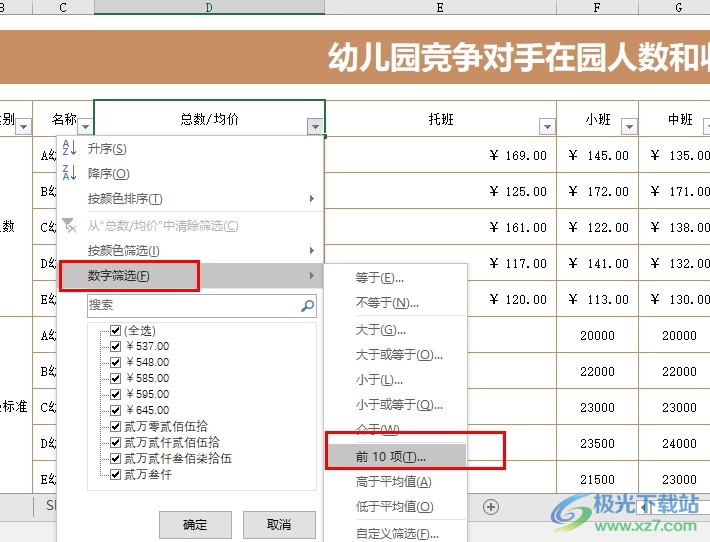
Task: Choose 低于平均值(O) filter option
Action: pos(394,506)
